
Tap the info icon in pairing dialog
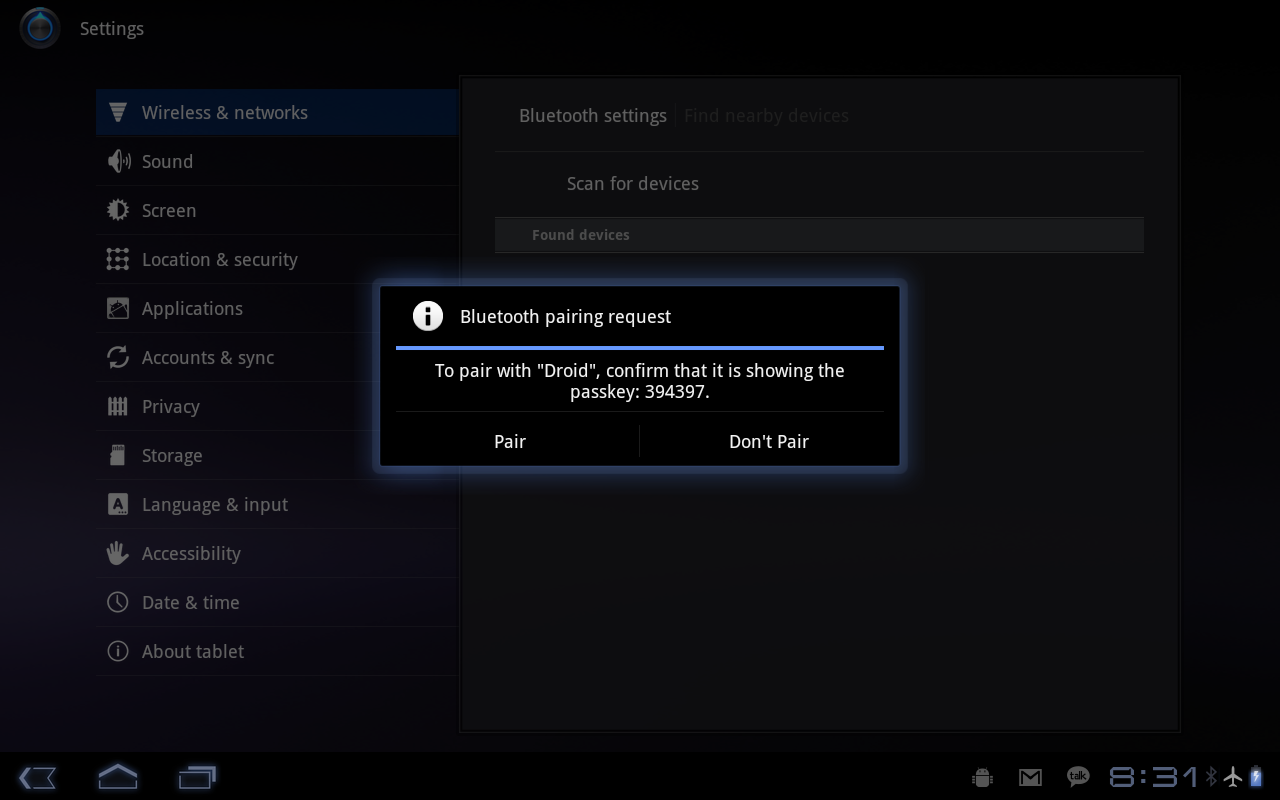point(428,316)
